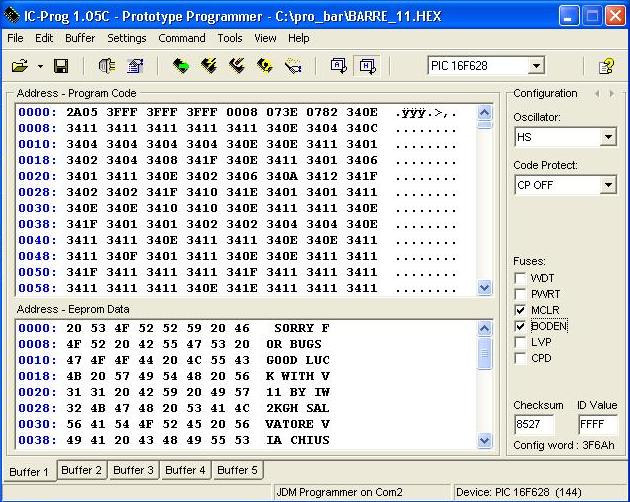Screen dimensions: 630x502
Task: Enable the PWRT fuse checkbox
Action: pyautogui.click(x=520, y=294)
